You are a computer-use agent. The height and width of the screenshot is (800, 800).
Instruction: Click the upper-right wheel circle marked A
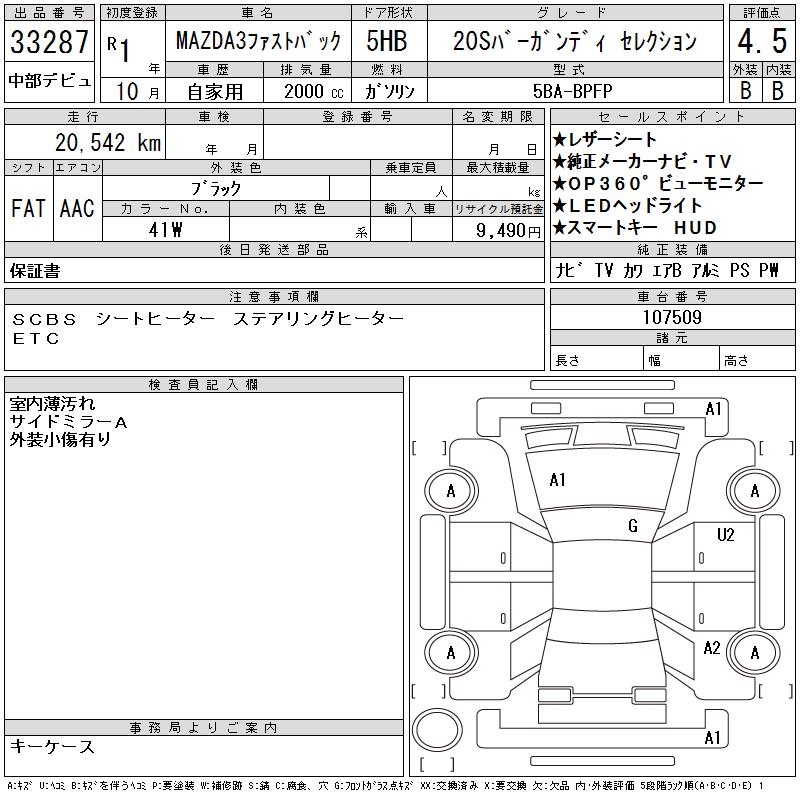point(754,491)
